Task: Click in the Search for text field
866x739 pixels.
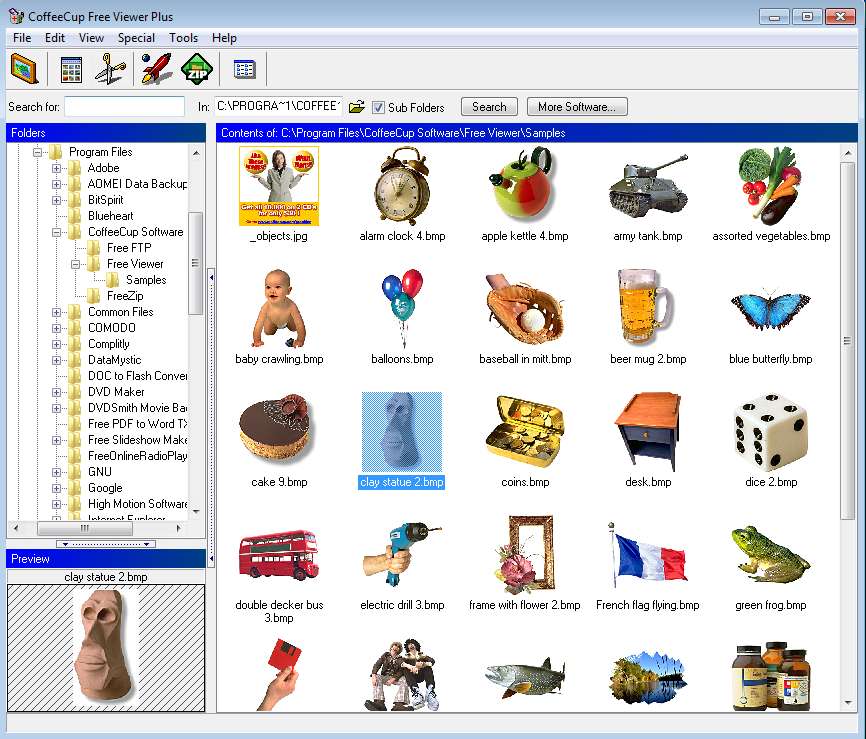Action: pos(125,107)
